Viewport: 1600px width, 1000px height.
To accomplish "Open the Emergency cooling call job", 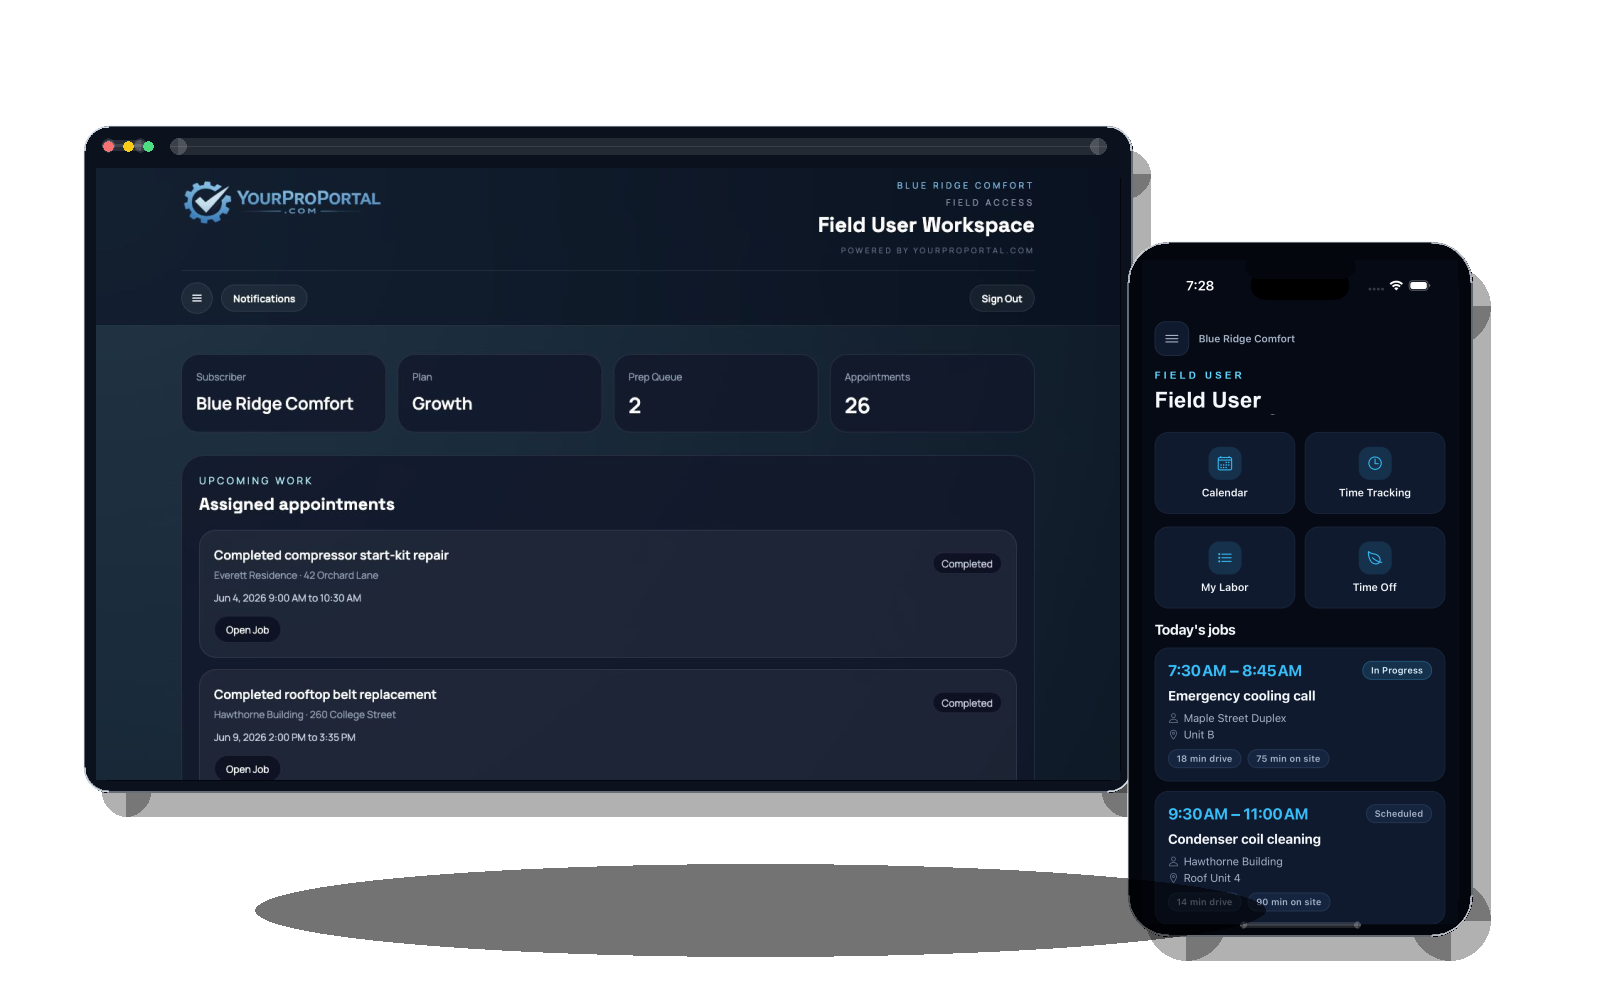I will [1300, 714].
